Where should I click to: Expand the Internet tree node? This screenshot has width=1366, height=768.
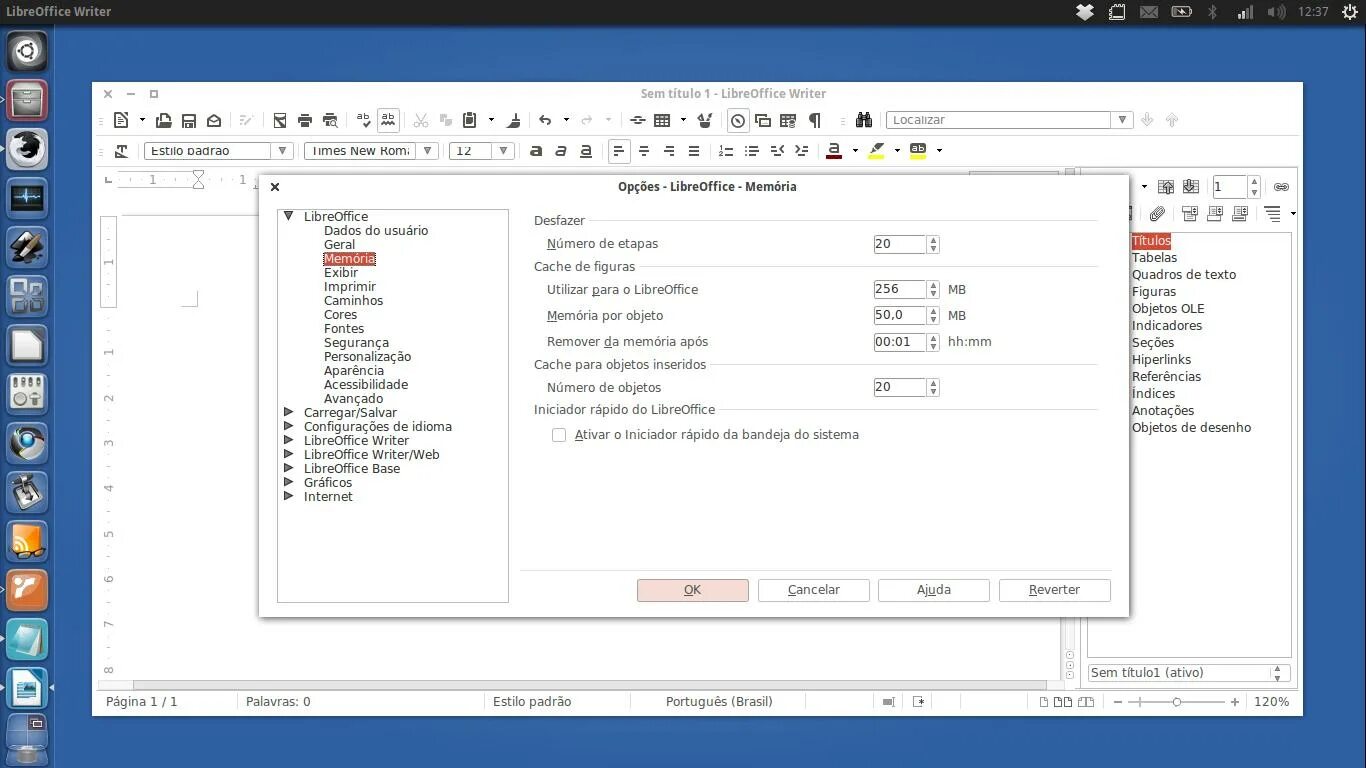pos(289,496)
